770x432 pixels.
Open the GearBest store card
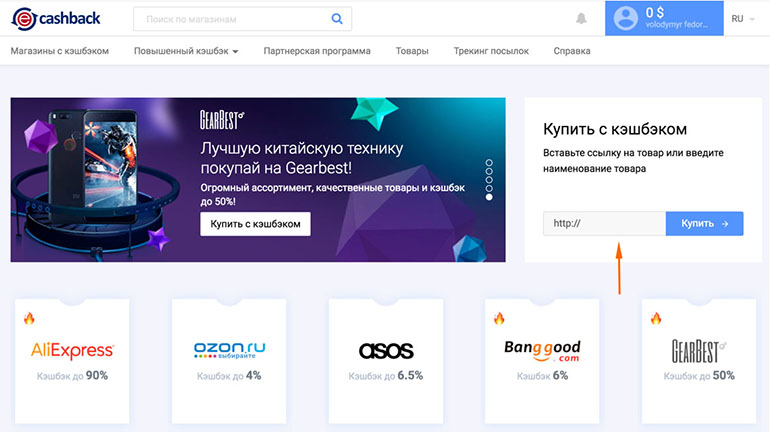click(699, 361)
